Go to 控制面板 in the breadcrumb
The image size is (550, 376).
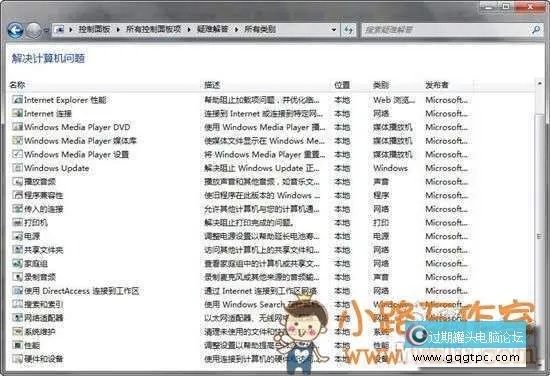tap(94, 29)
